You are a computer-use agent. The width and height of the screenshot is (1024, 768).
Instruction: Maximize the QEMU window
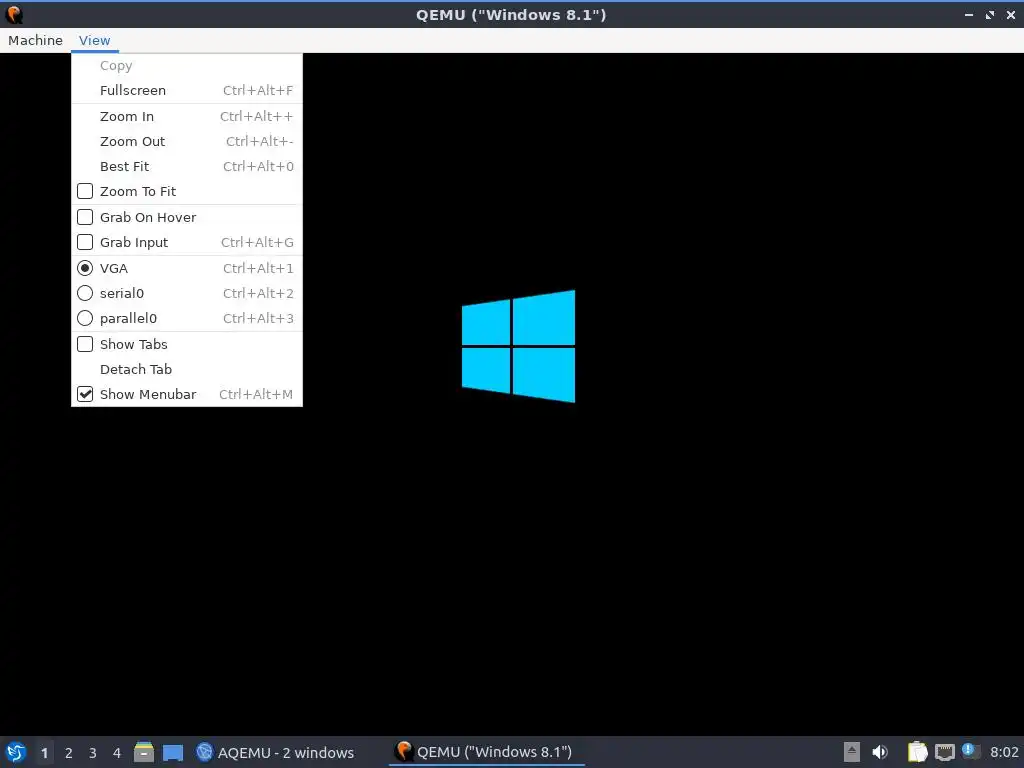point(990,14)
